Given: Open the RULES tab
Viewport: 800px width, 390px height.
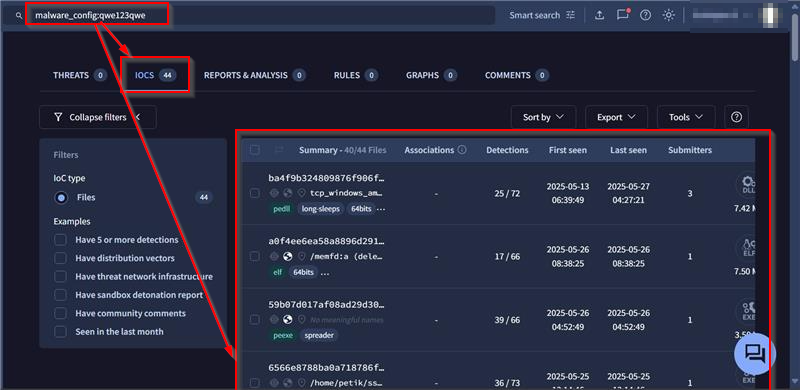Looking at the screenshot, I should click(x=356, y=75).
